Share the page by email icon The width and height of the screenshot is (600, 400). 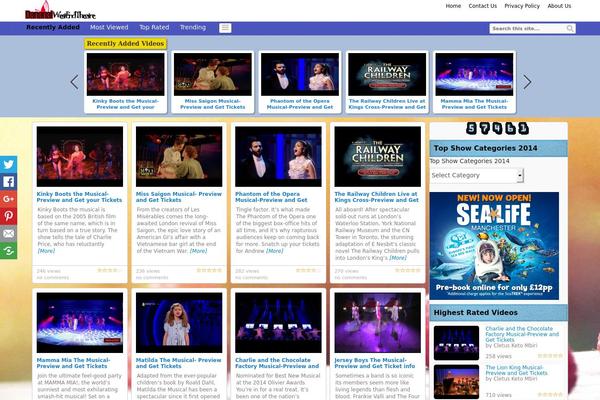point(8,233)
